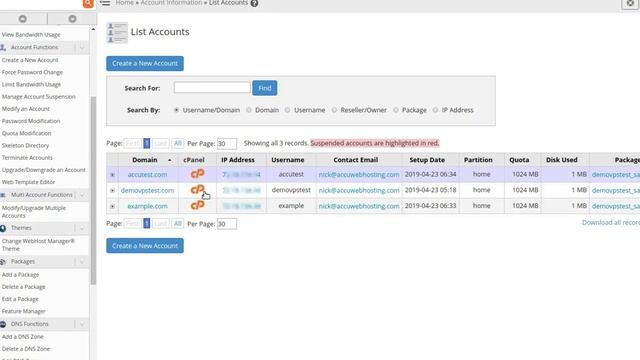Click Account Information breadcrumb

coord(171,3)
